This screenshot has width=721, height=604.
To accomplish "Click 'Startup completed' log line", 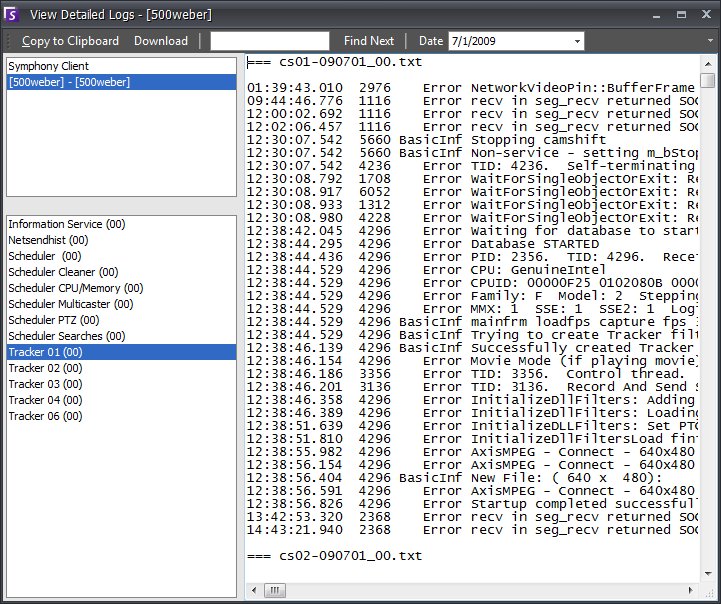I will 472,504.
